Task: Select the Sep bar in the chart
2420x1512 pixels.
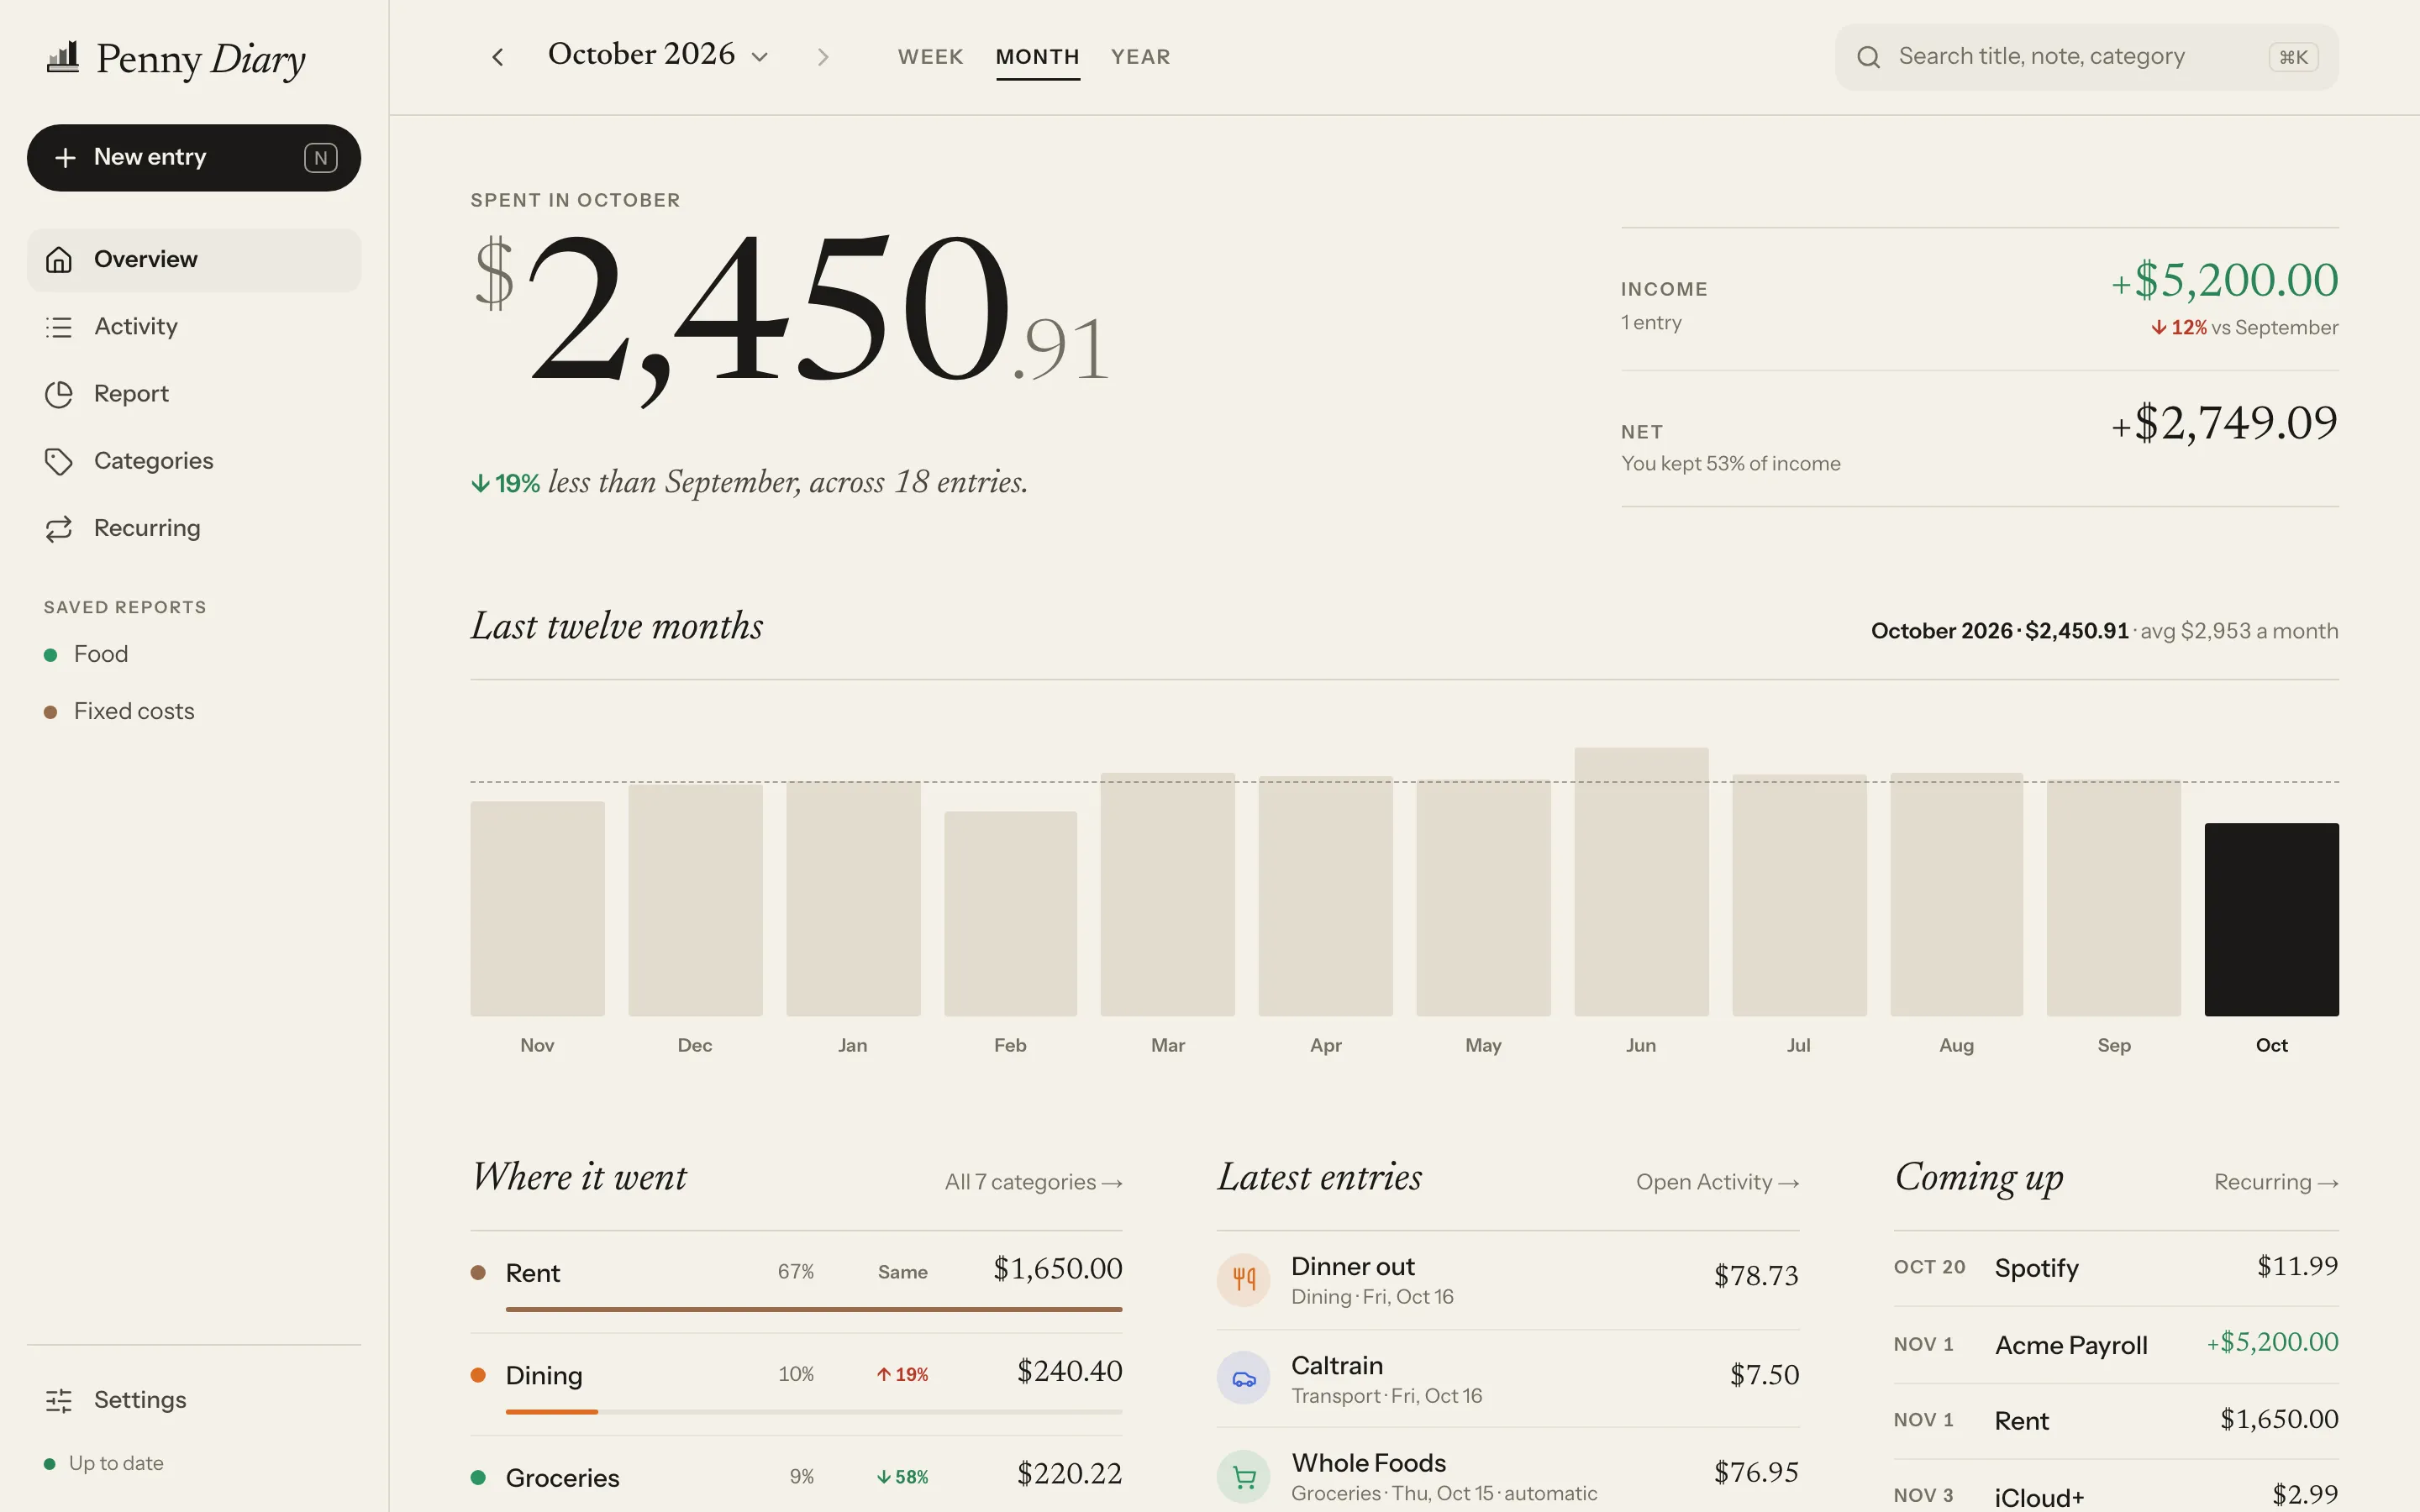Action: (x=2113, y=898)
